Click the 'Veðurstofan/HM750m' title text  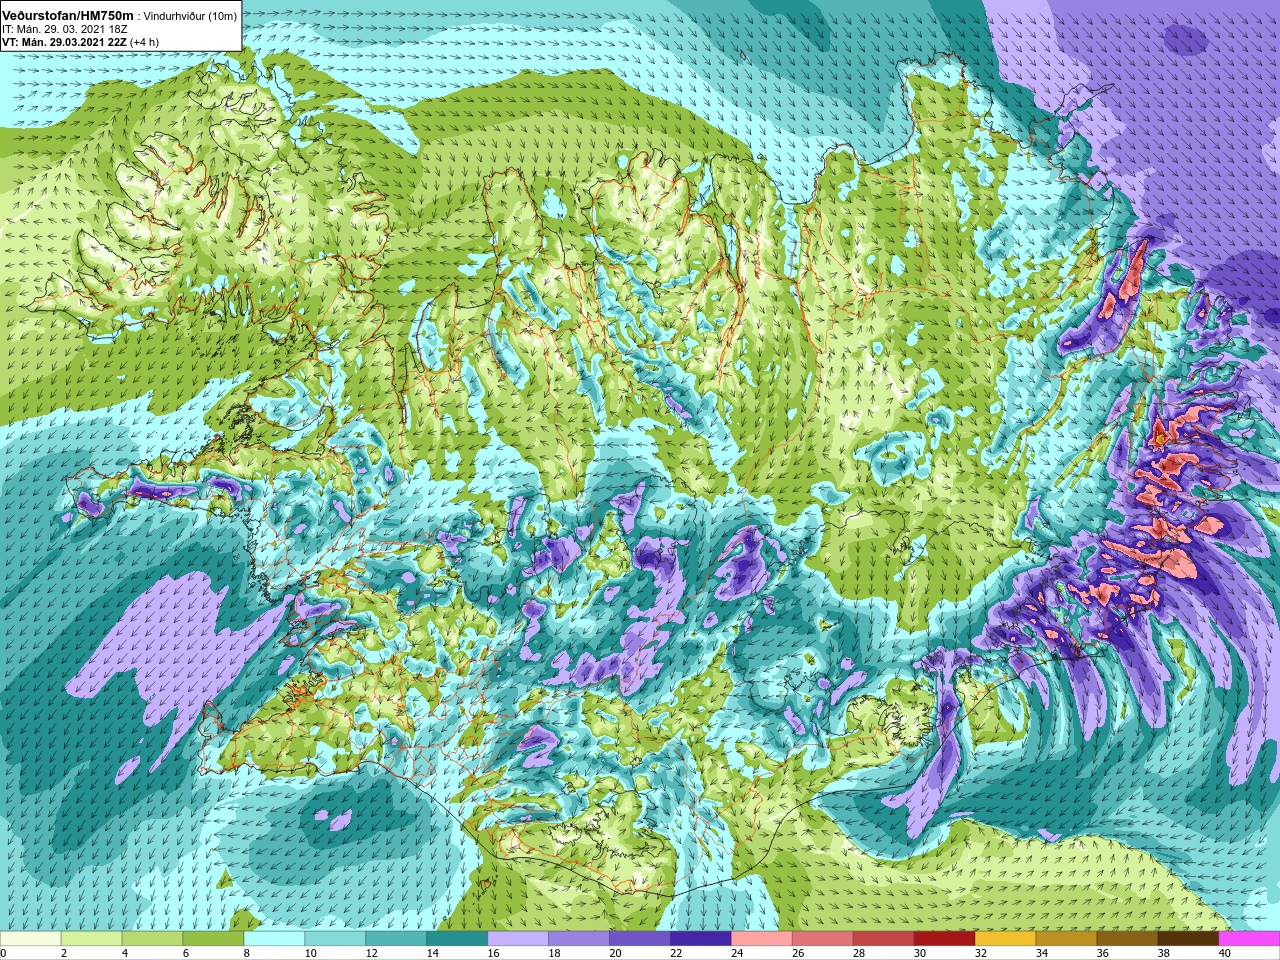coord(67,16)
